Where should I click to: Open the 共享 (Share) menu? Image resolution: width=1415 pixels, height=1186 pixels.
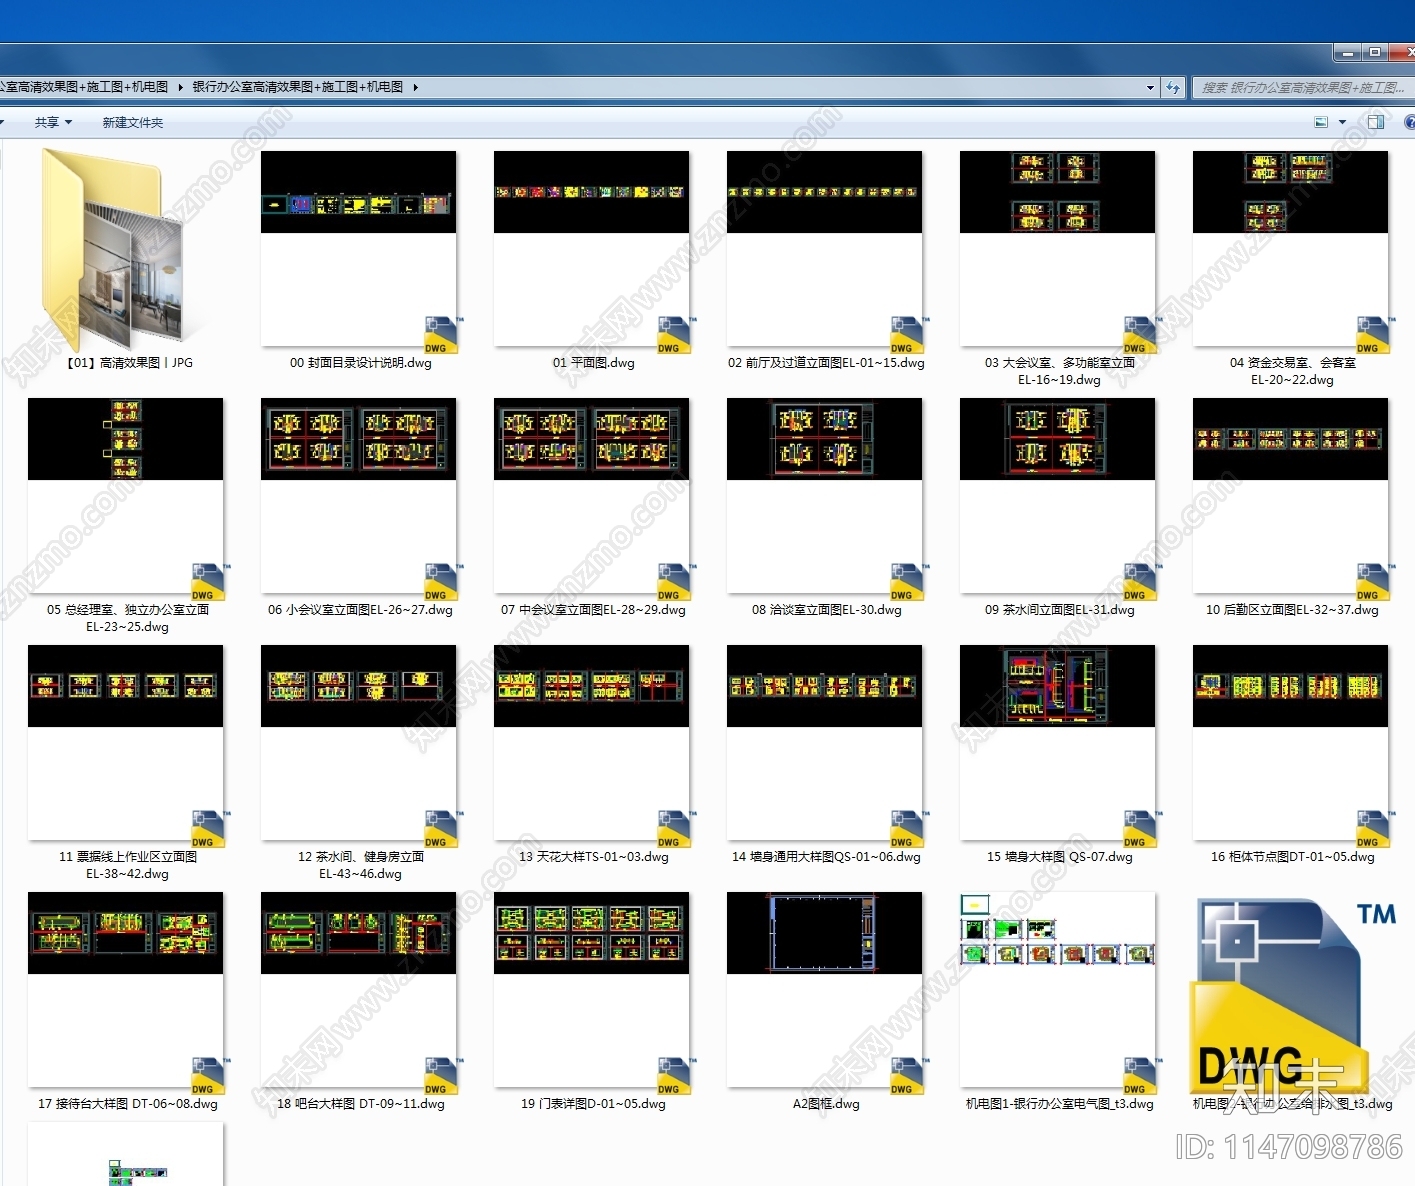(x=53, y=122)
